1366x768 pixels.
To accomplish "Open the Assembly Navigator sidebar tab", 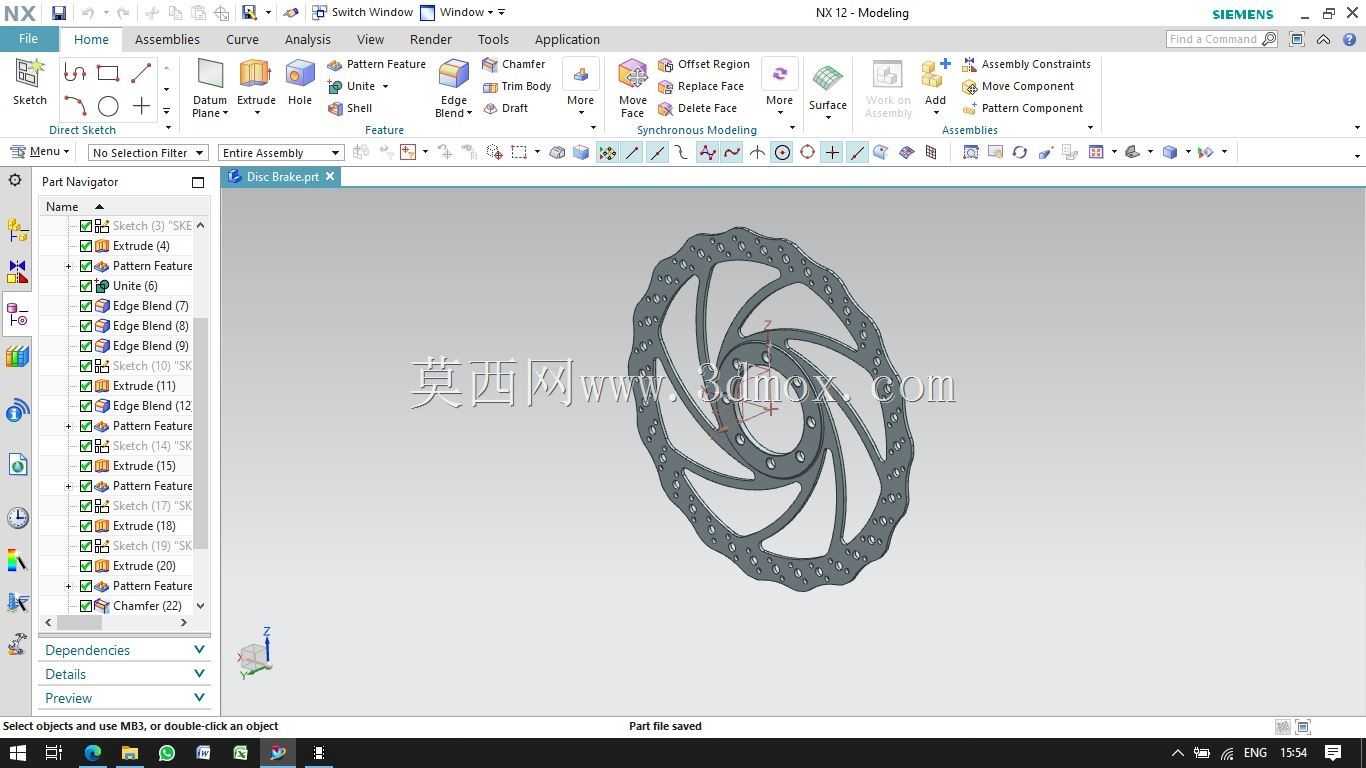I will (x=17, y=230).
